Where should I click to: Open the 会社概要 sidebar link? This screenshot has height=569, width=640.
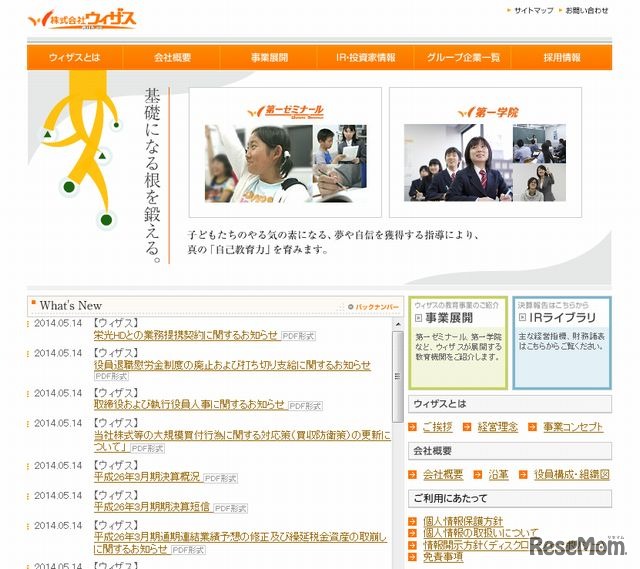(x=443, y=474)
